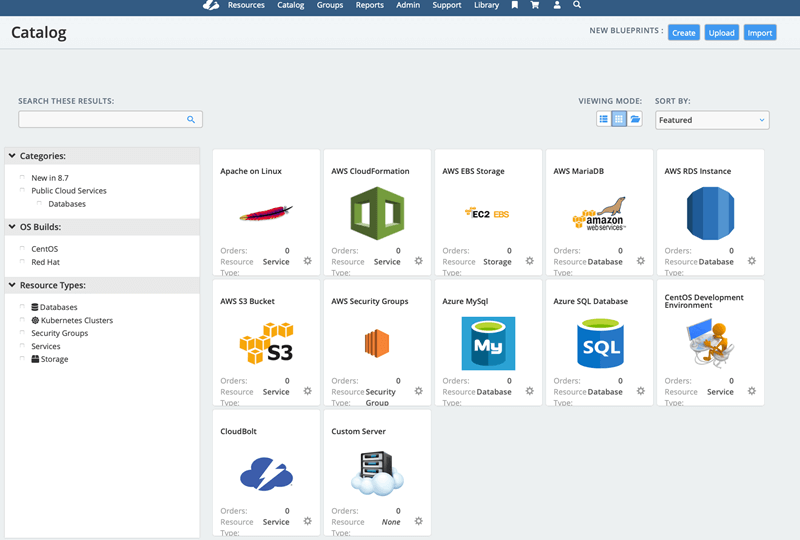The width and height of the screenshot is (800, 540).
Task: Tick the CentOS checkbox
Action: pos(22,249)
